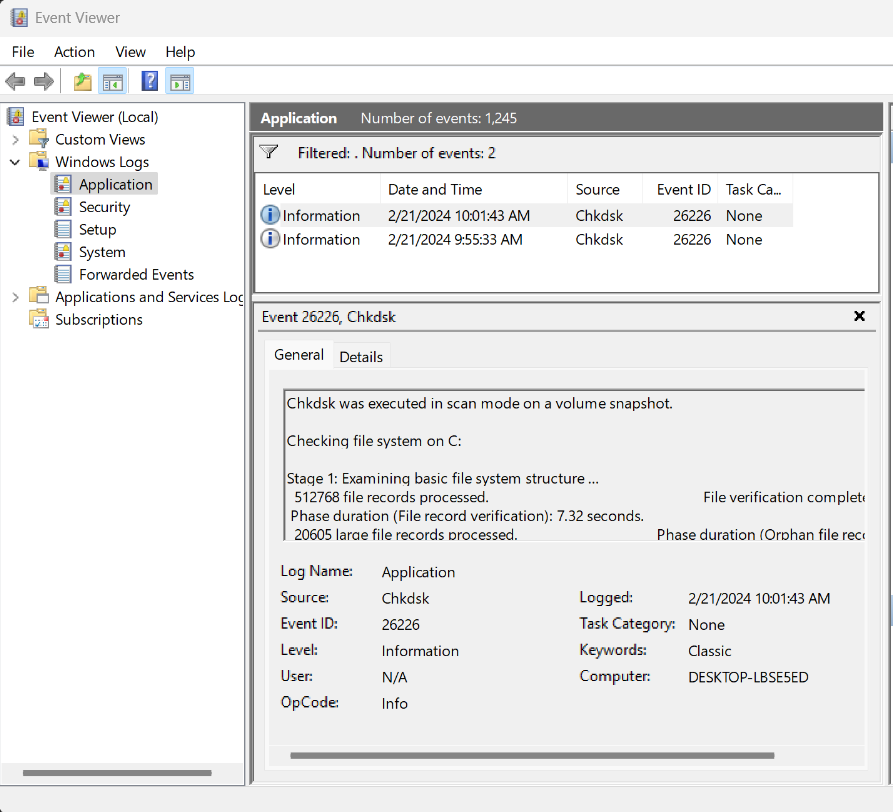
Task: Click the filter funnel icon
Action: 268,152
